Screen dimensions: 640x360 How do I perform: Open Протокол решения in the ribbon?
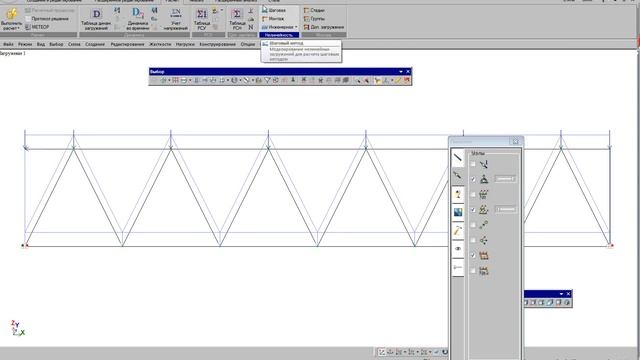[x=47, y=19]
